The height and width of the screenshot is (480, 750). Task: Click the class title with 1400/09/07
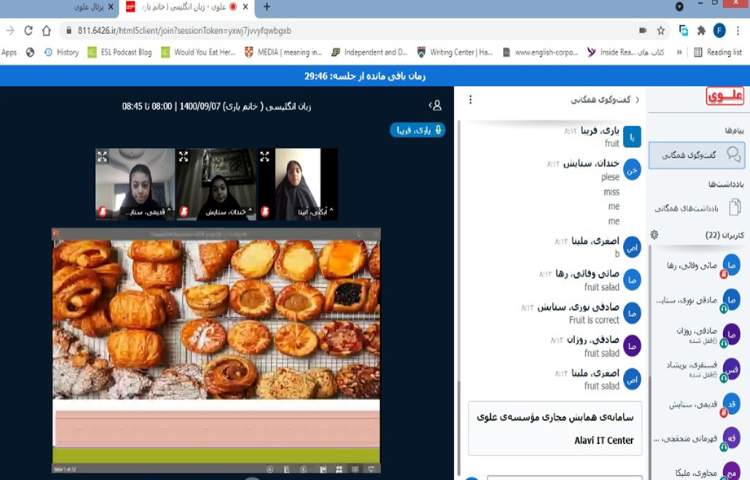point(216,106)
